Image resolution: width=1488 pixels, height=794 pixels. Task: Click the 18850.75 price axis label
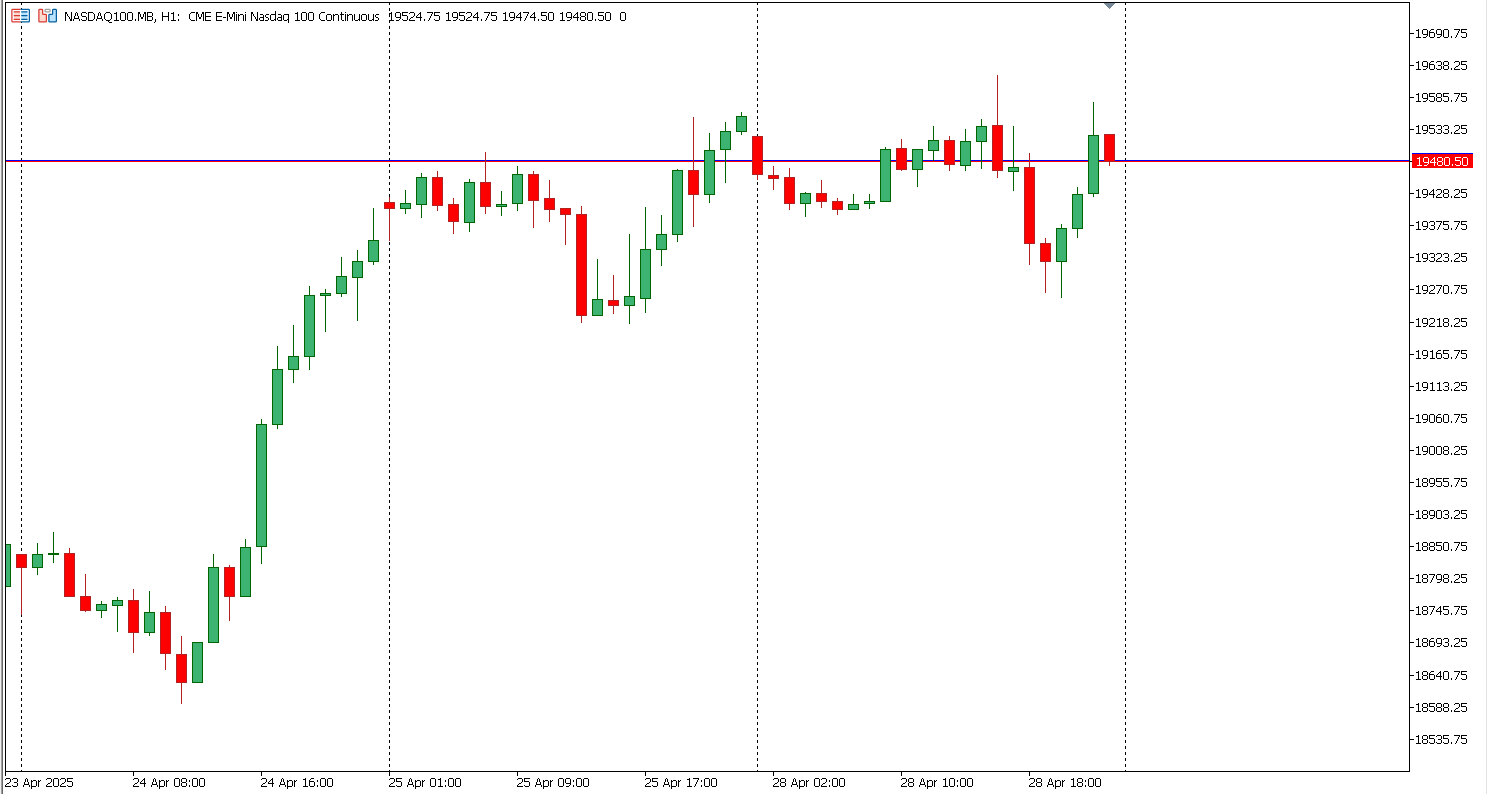click(x=1441, y=546)
